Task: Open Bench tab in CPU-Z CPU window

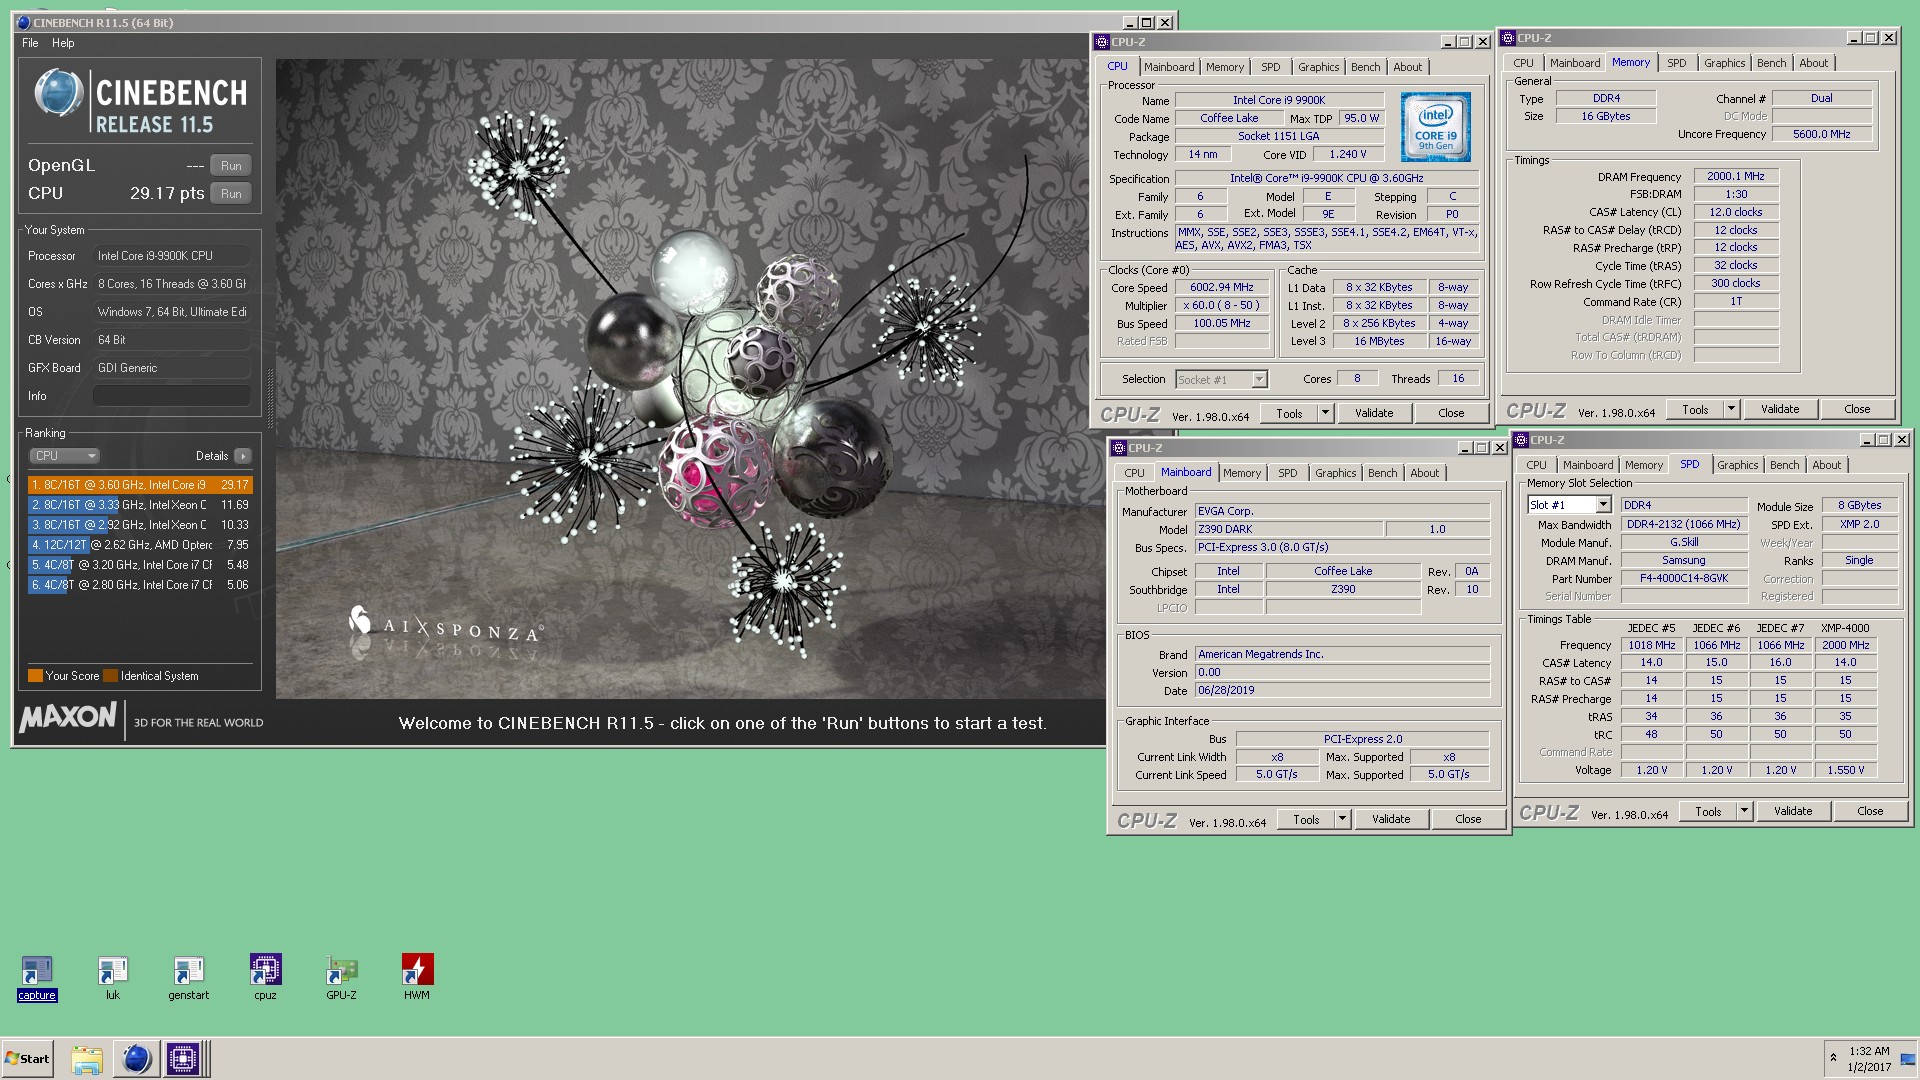Action: (1365, 67)
